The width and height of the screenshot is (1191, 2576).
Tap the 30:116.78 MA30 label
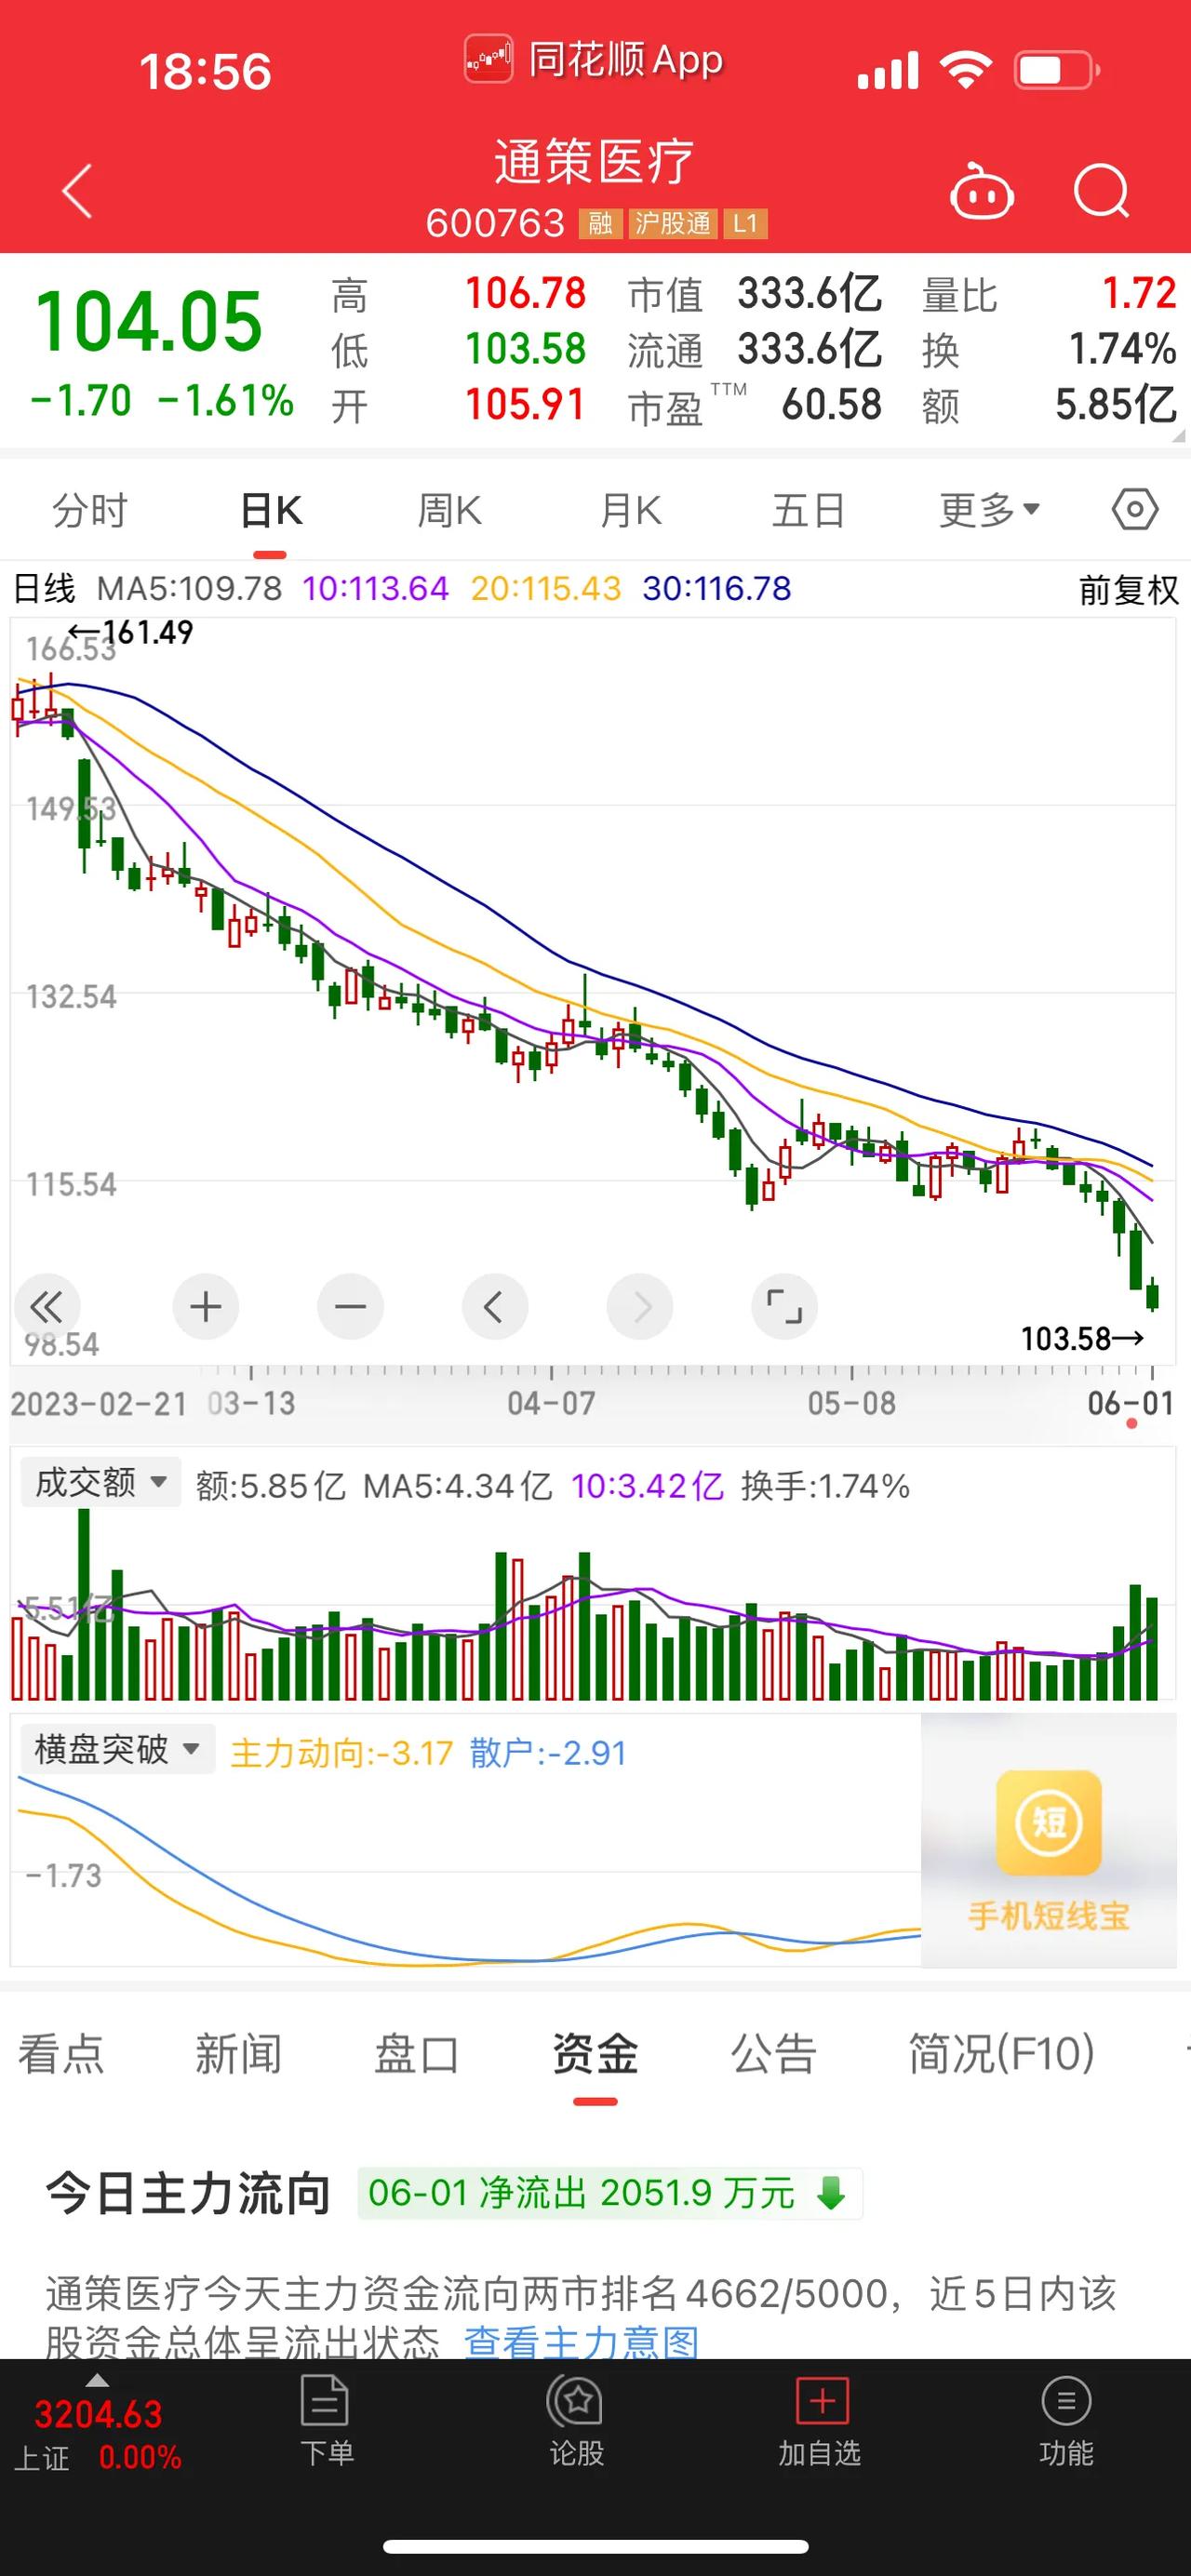717,588
